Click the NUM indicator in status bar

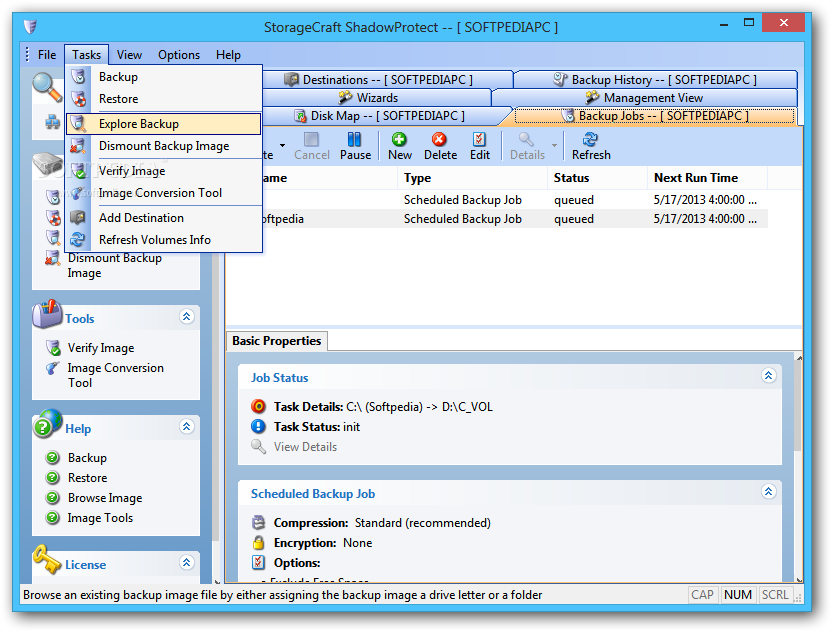click(738, 595)
